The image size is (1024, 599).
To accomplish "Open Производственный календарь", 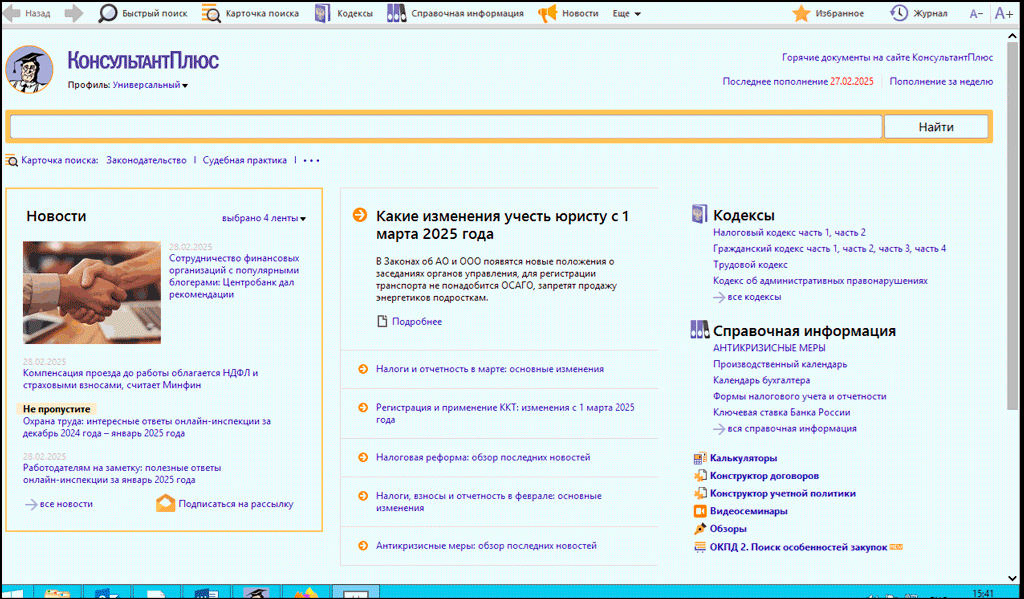I will tap(780, 364).
